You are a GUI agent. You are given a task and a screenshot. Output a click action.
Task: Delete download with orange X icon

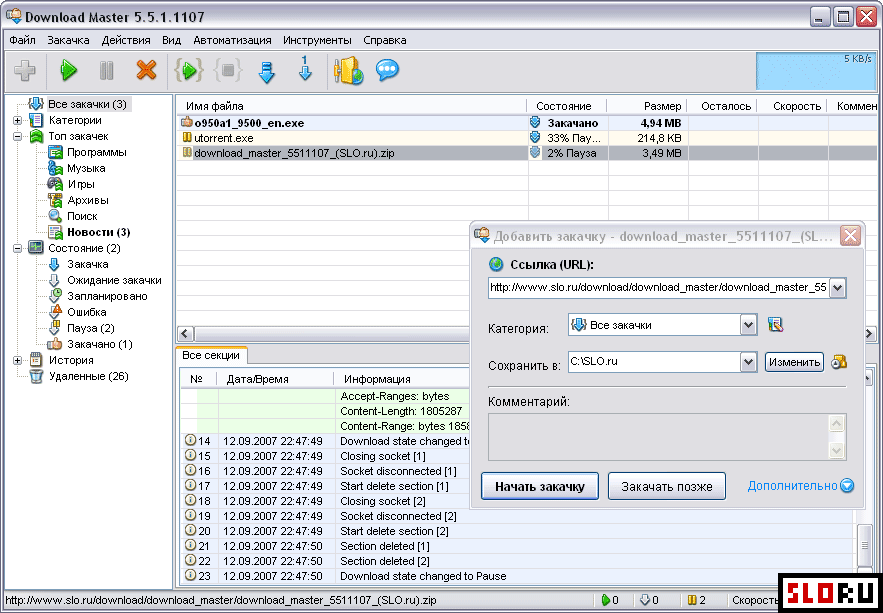(146, 70)
